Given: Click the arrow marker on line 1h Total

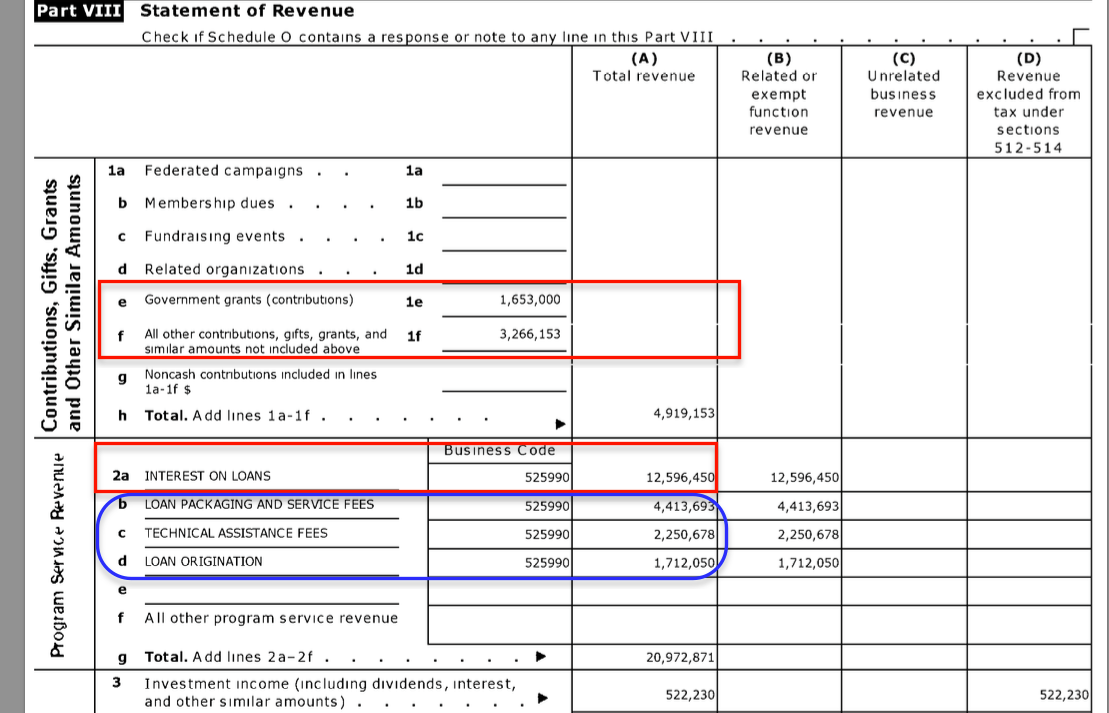Looking at the screenshot, I should 560,422.
